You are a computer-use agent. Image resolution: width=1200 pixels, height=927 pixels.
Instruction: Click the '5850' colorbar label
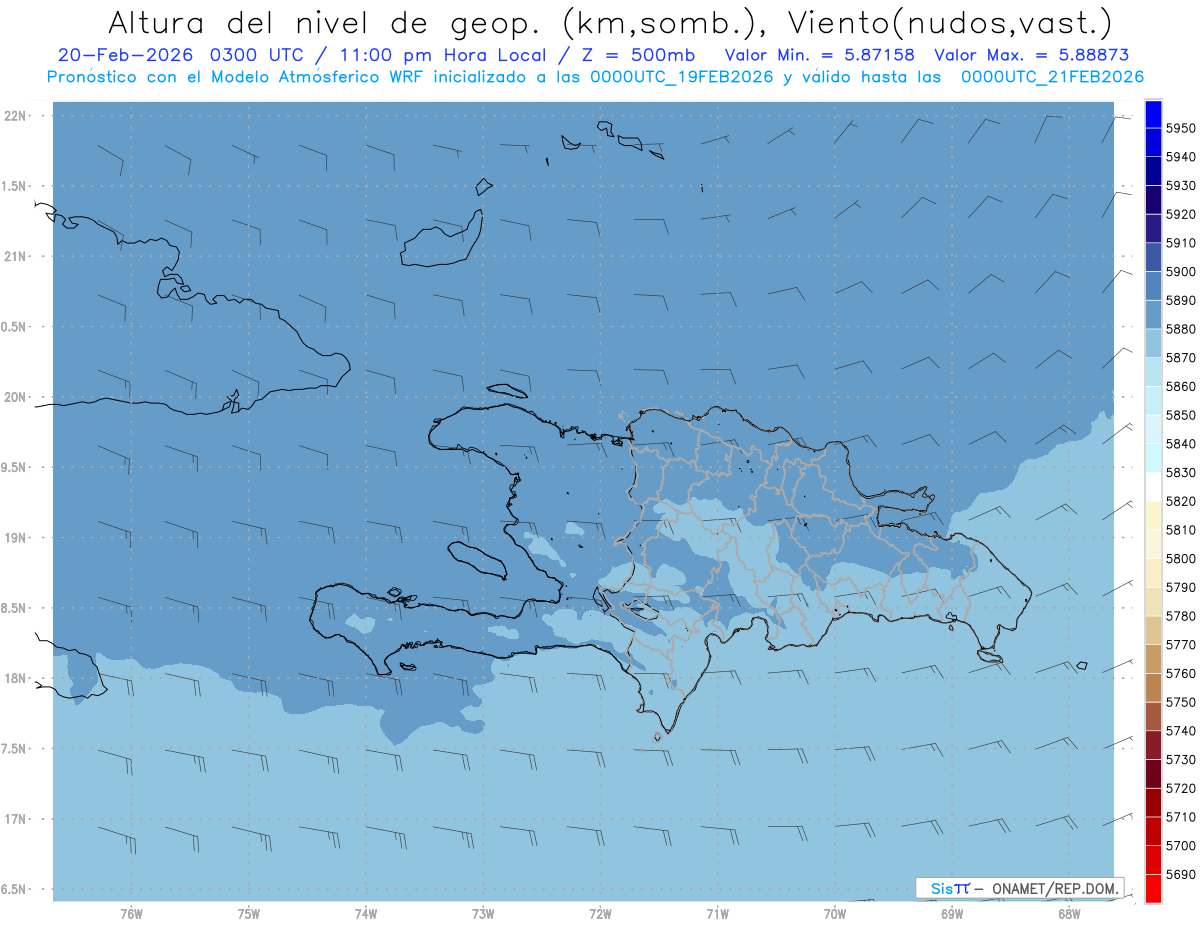1181,415
